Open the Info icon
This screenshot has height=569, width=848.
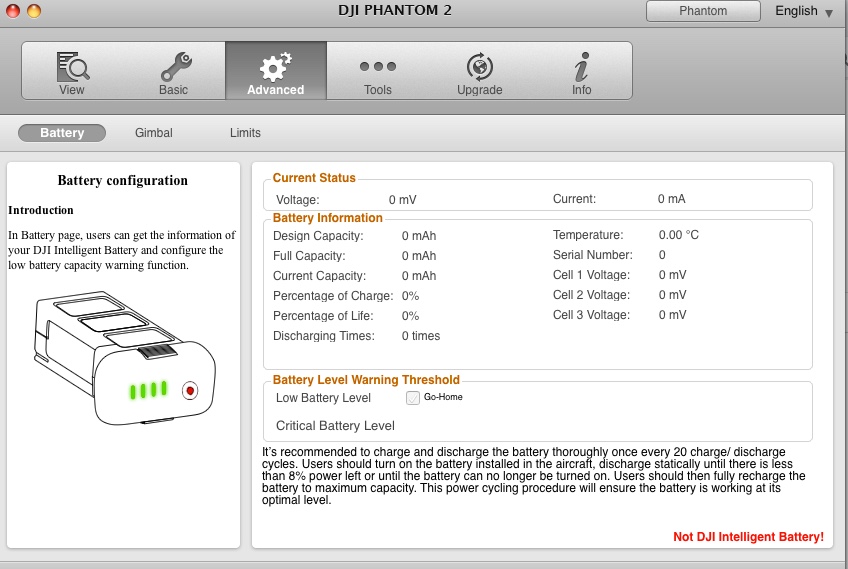click(581, 67)
